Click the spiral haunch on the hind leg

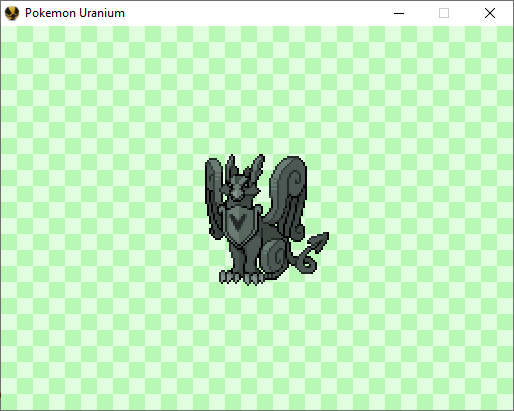[274, 256]
